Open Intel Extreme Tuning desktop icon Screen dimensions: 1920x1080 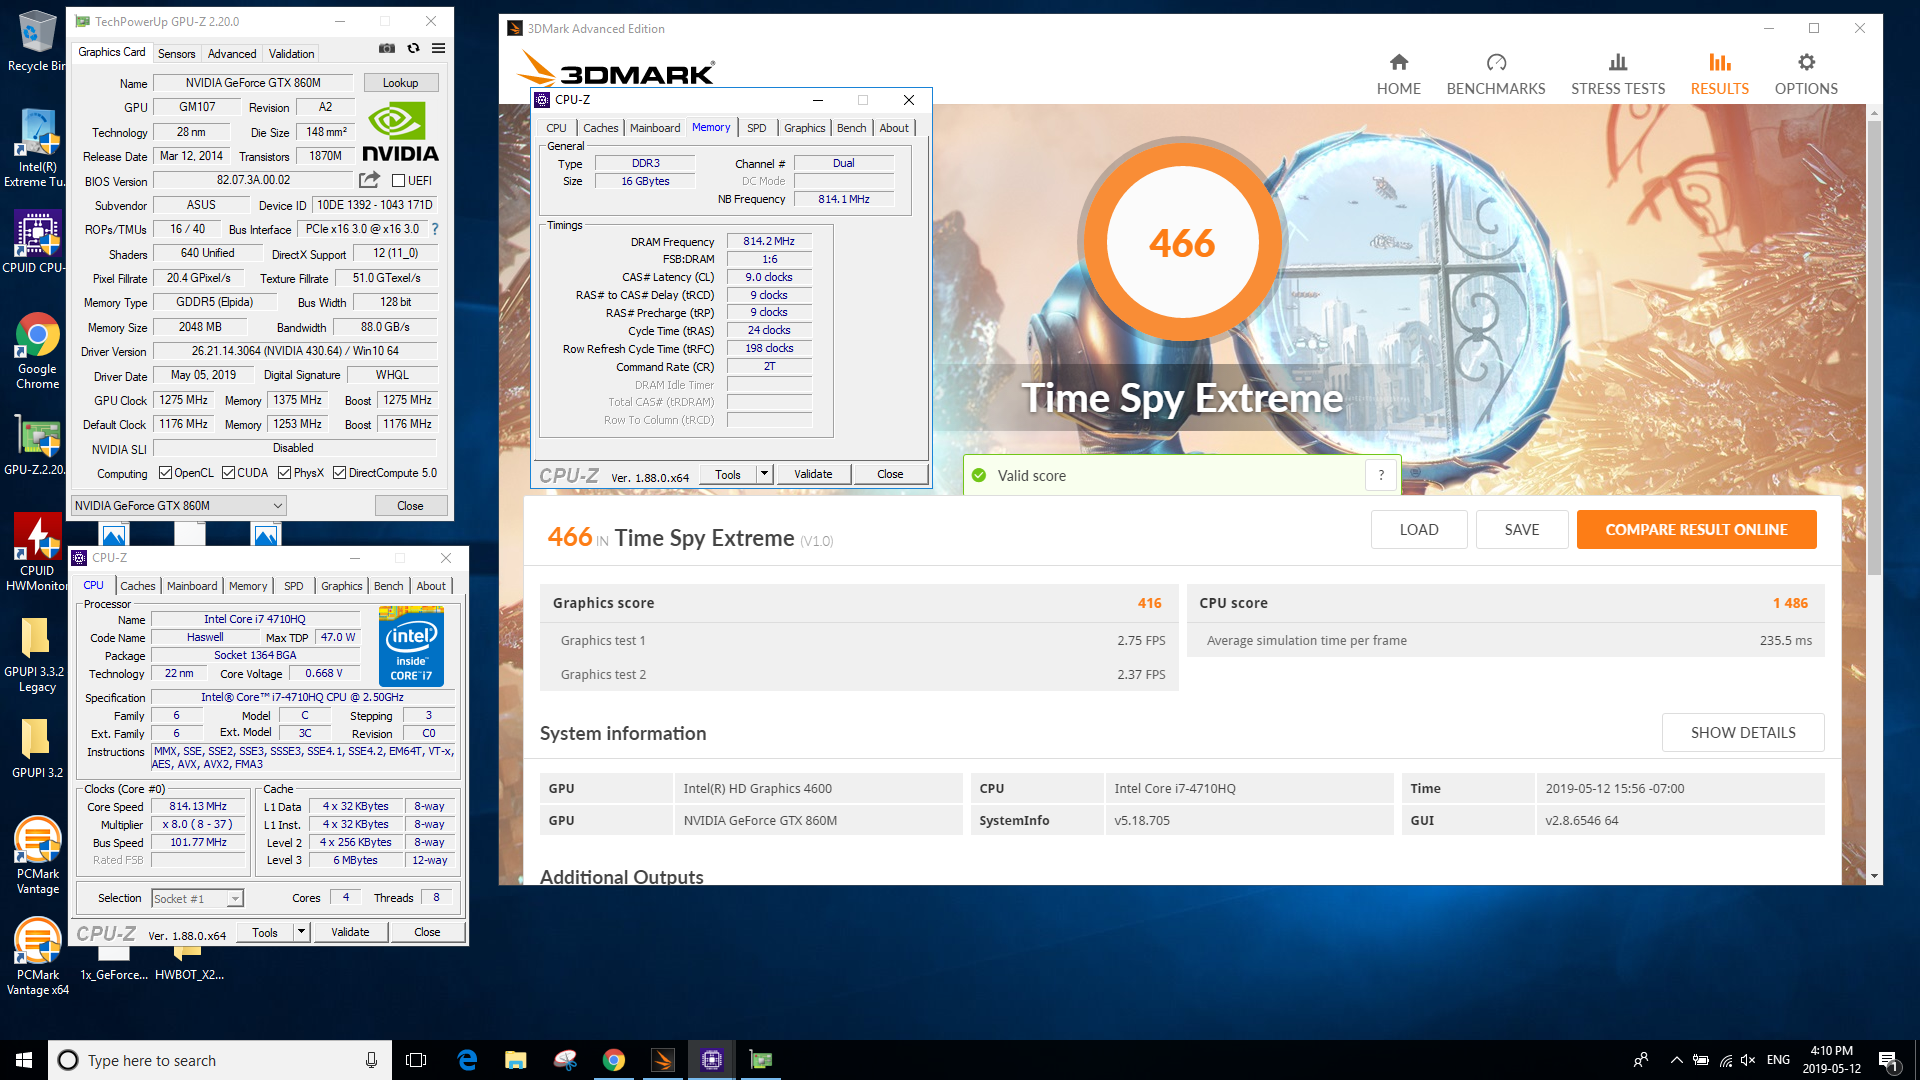37,148
